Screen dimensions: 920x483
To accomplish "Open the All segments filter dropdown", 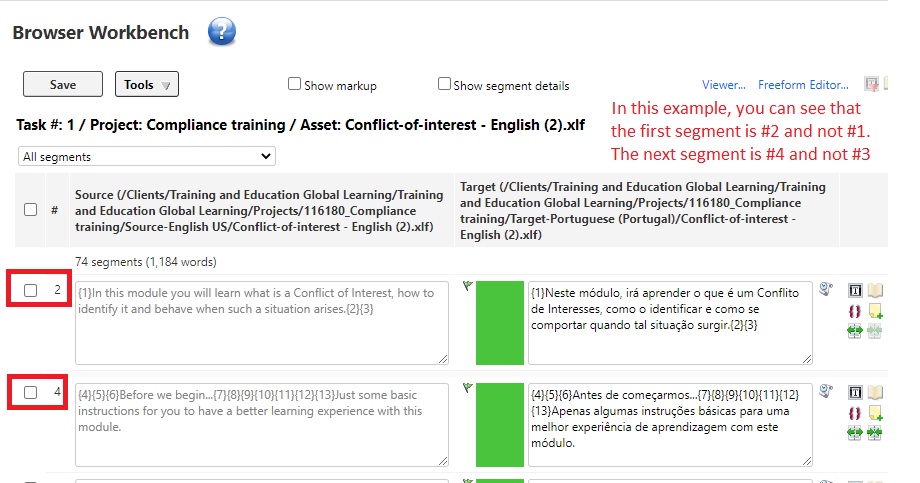I will (x=147, y=156).
